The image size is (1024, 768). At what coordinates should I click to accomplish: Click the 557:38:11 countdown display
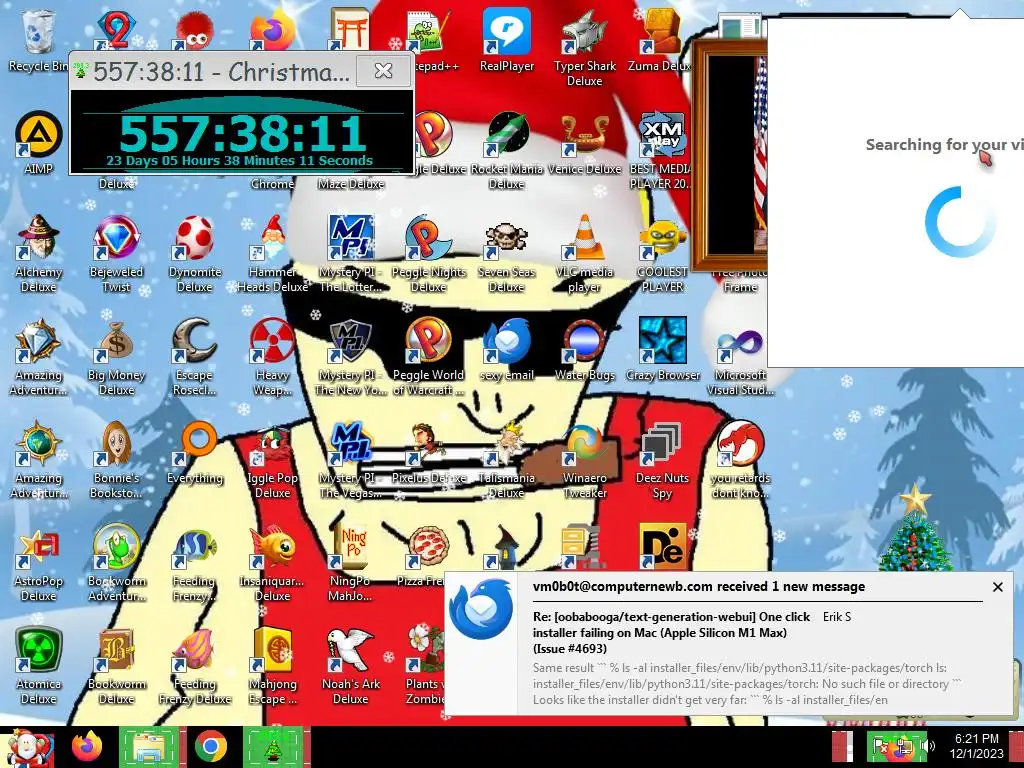[242, 133]
